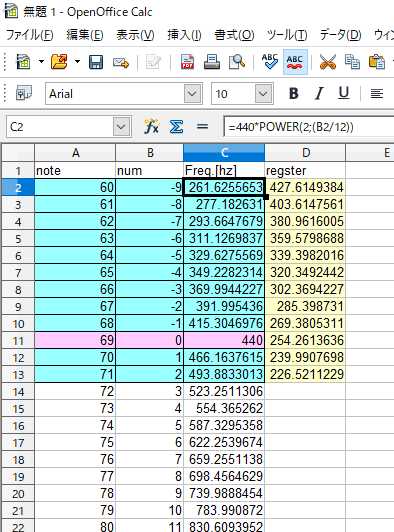
Task: Open the Function Wizard icon
Action: pos(151,127)
